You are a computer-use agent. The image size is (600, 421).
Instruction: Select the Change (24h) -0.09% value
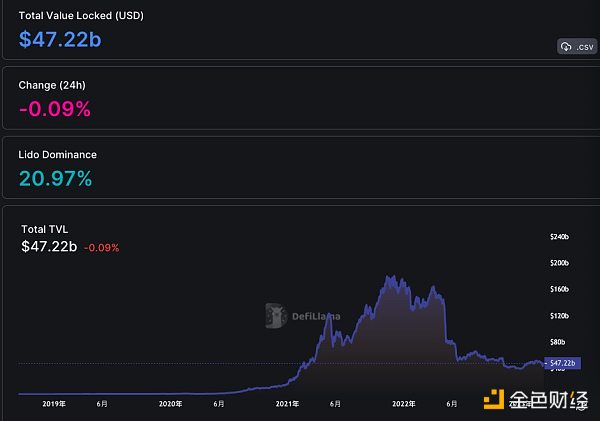(55, 110)
